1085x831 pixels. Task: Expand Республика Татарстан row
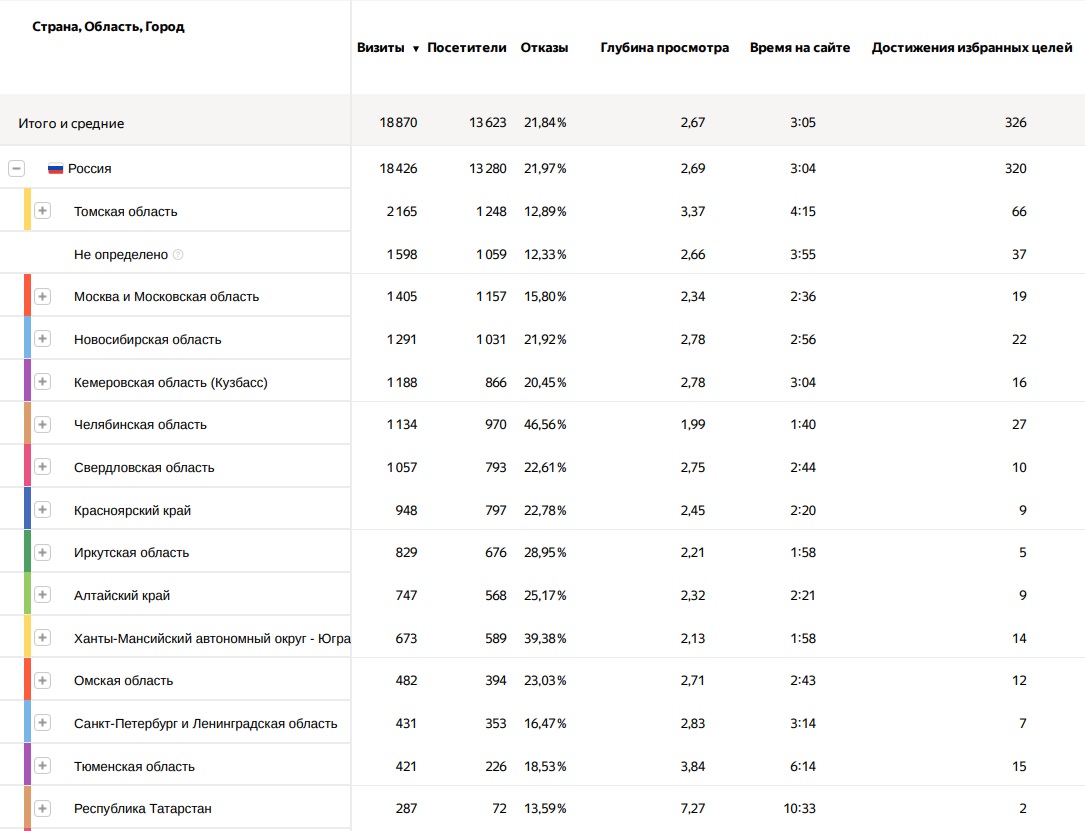coord(42,808)
